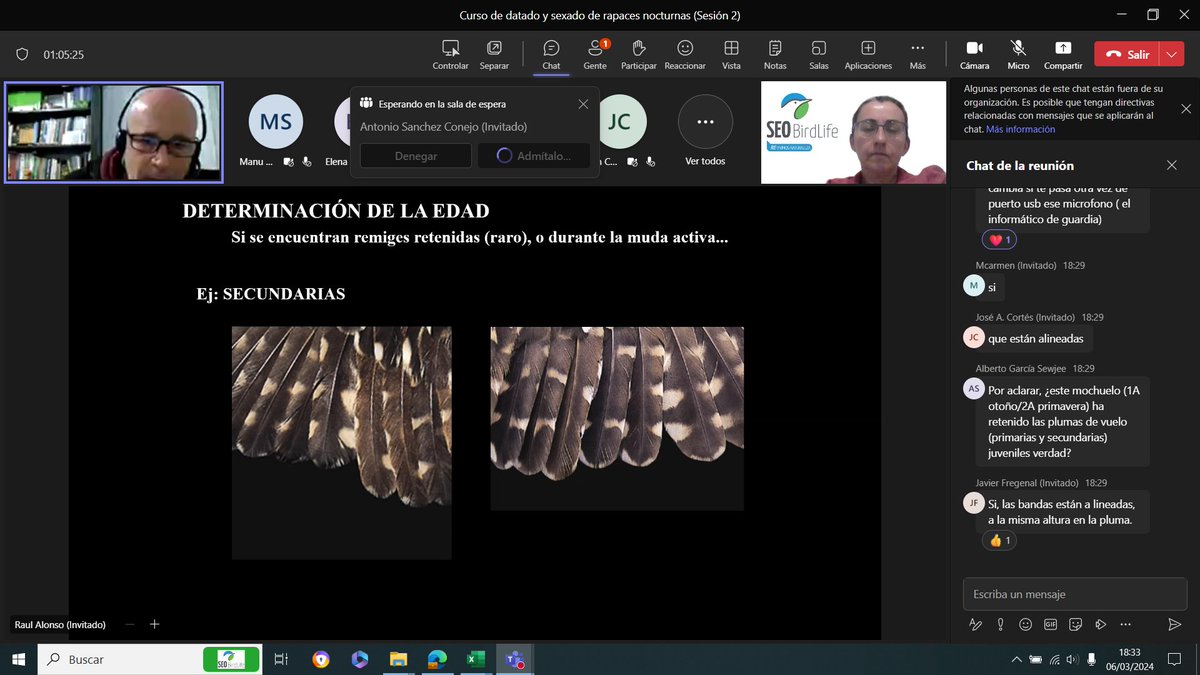Click the thumbs-up reaction on Javier's message

tap(1000, 541)
